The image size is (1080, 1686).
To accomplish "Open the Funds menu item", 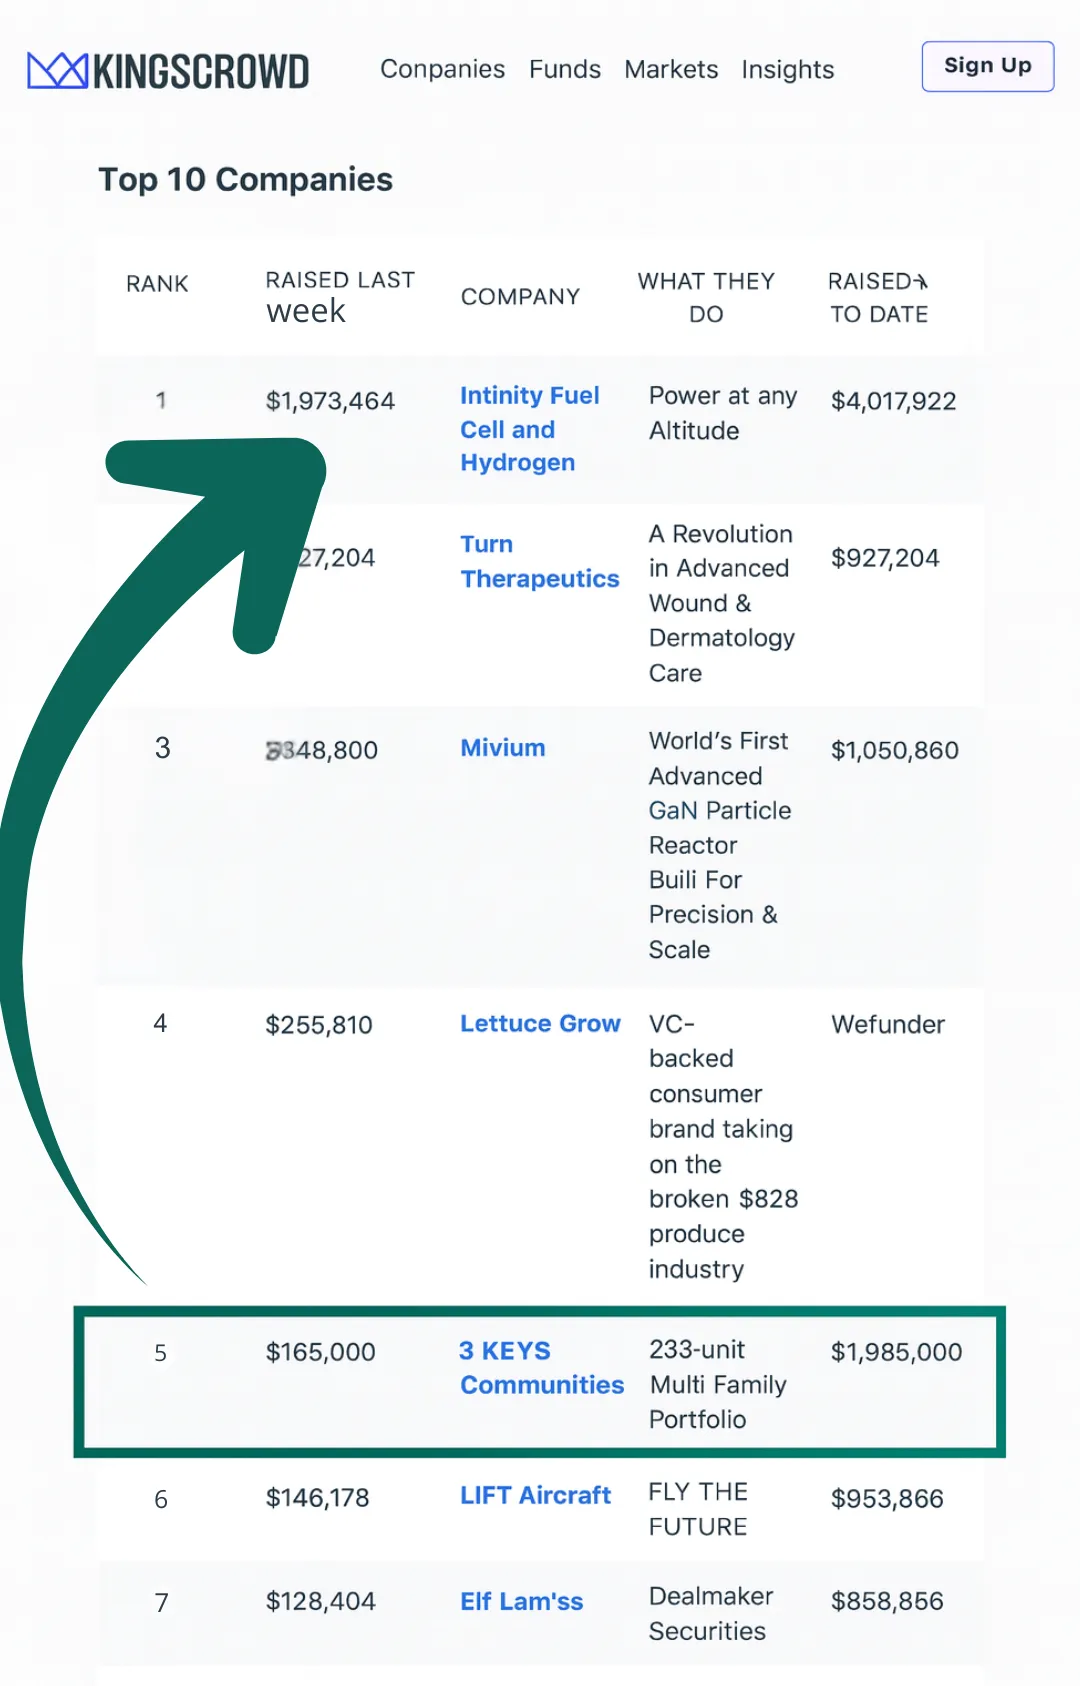I will (565, 69).
